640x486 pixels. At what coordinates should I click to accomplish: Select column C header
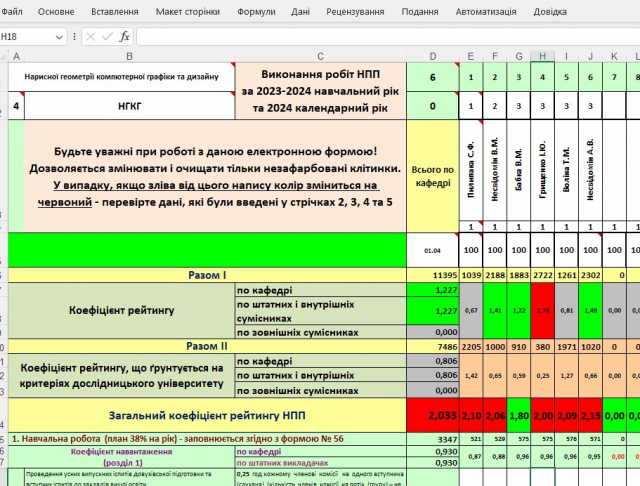[320, 56]
